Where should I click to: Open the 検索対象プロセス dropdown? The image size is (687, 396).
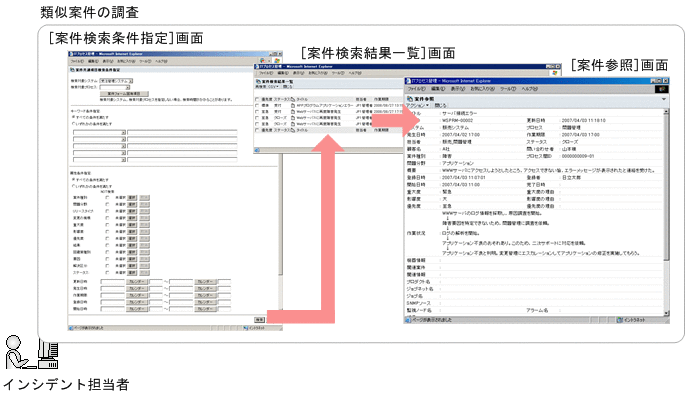[116, 87]
